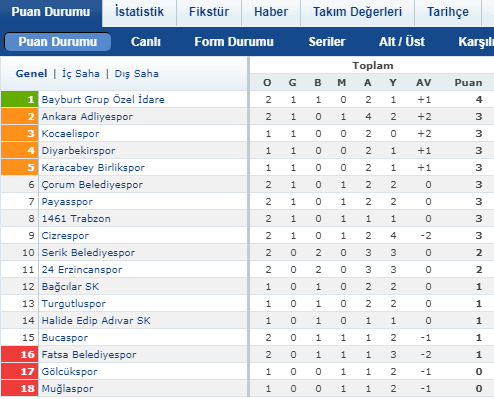Open the Alt / Üst view
The image size is (494, 399).
(x=402, y=42)
